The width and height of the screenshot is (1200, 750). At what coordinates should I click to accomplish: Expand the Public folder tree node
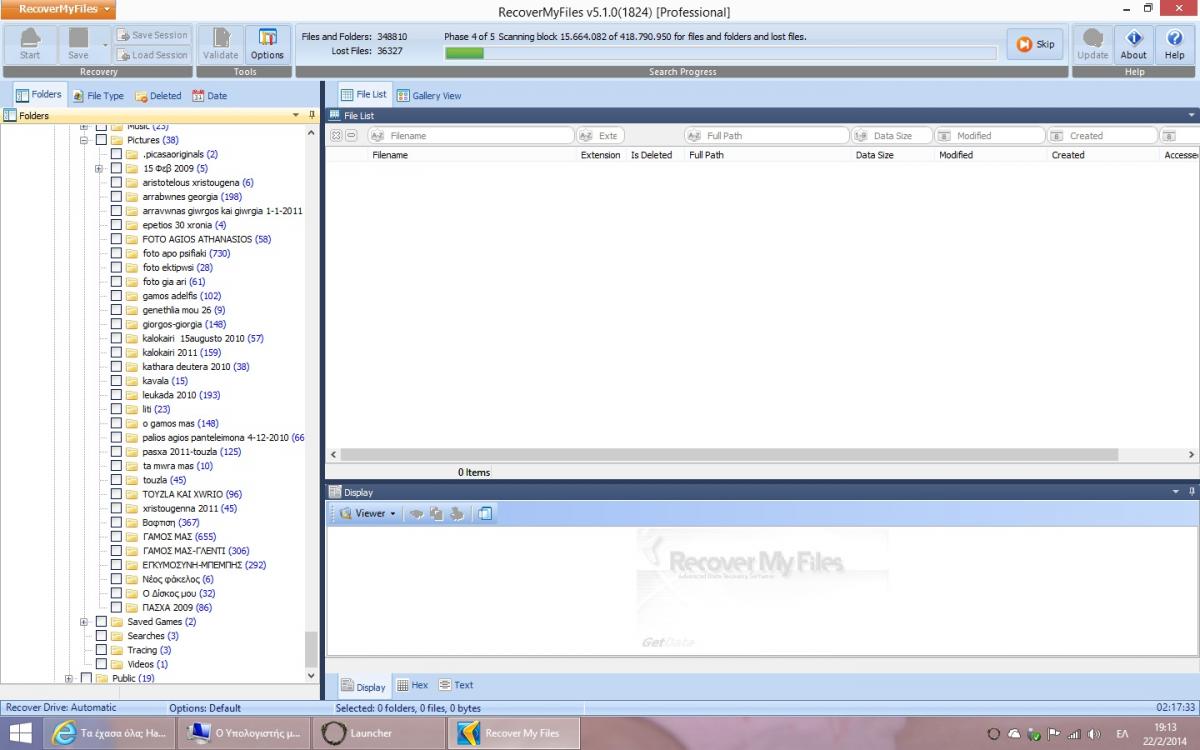(69, 679)
